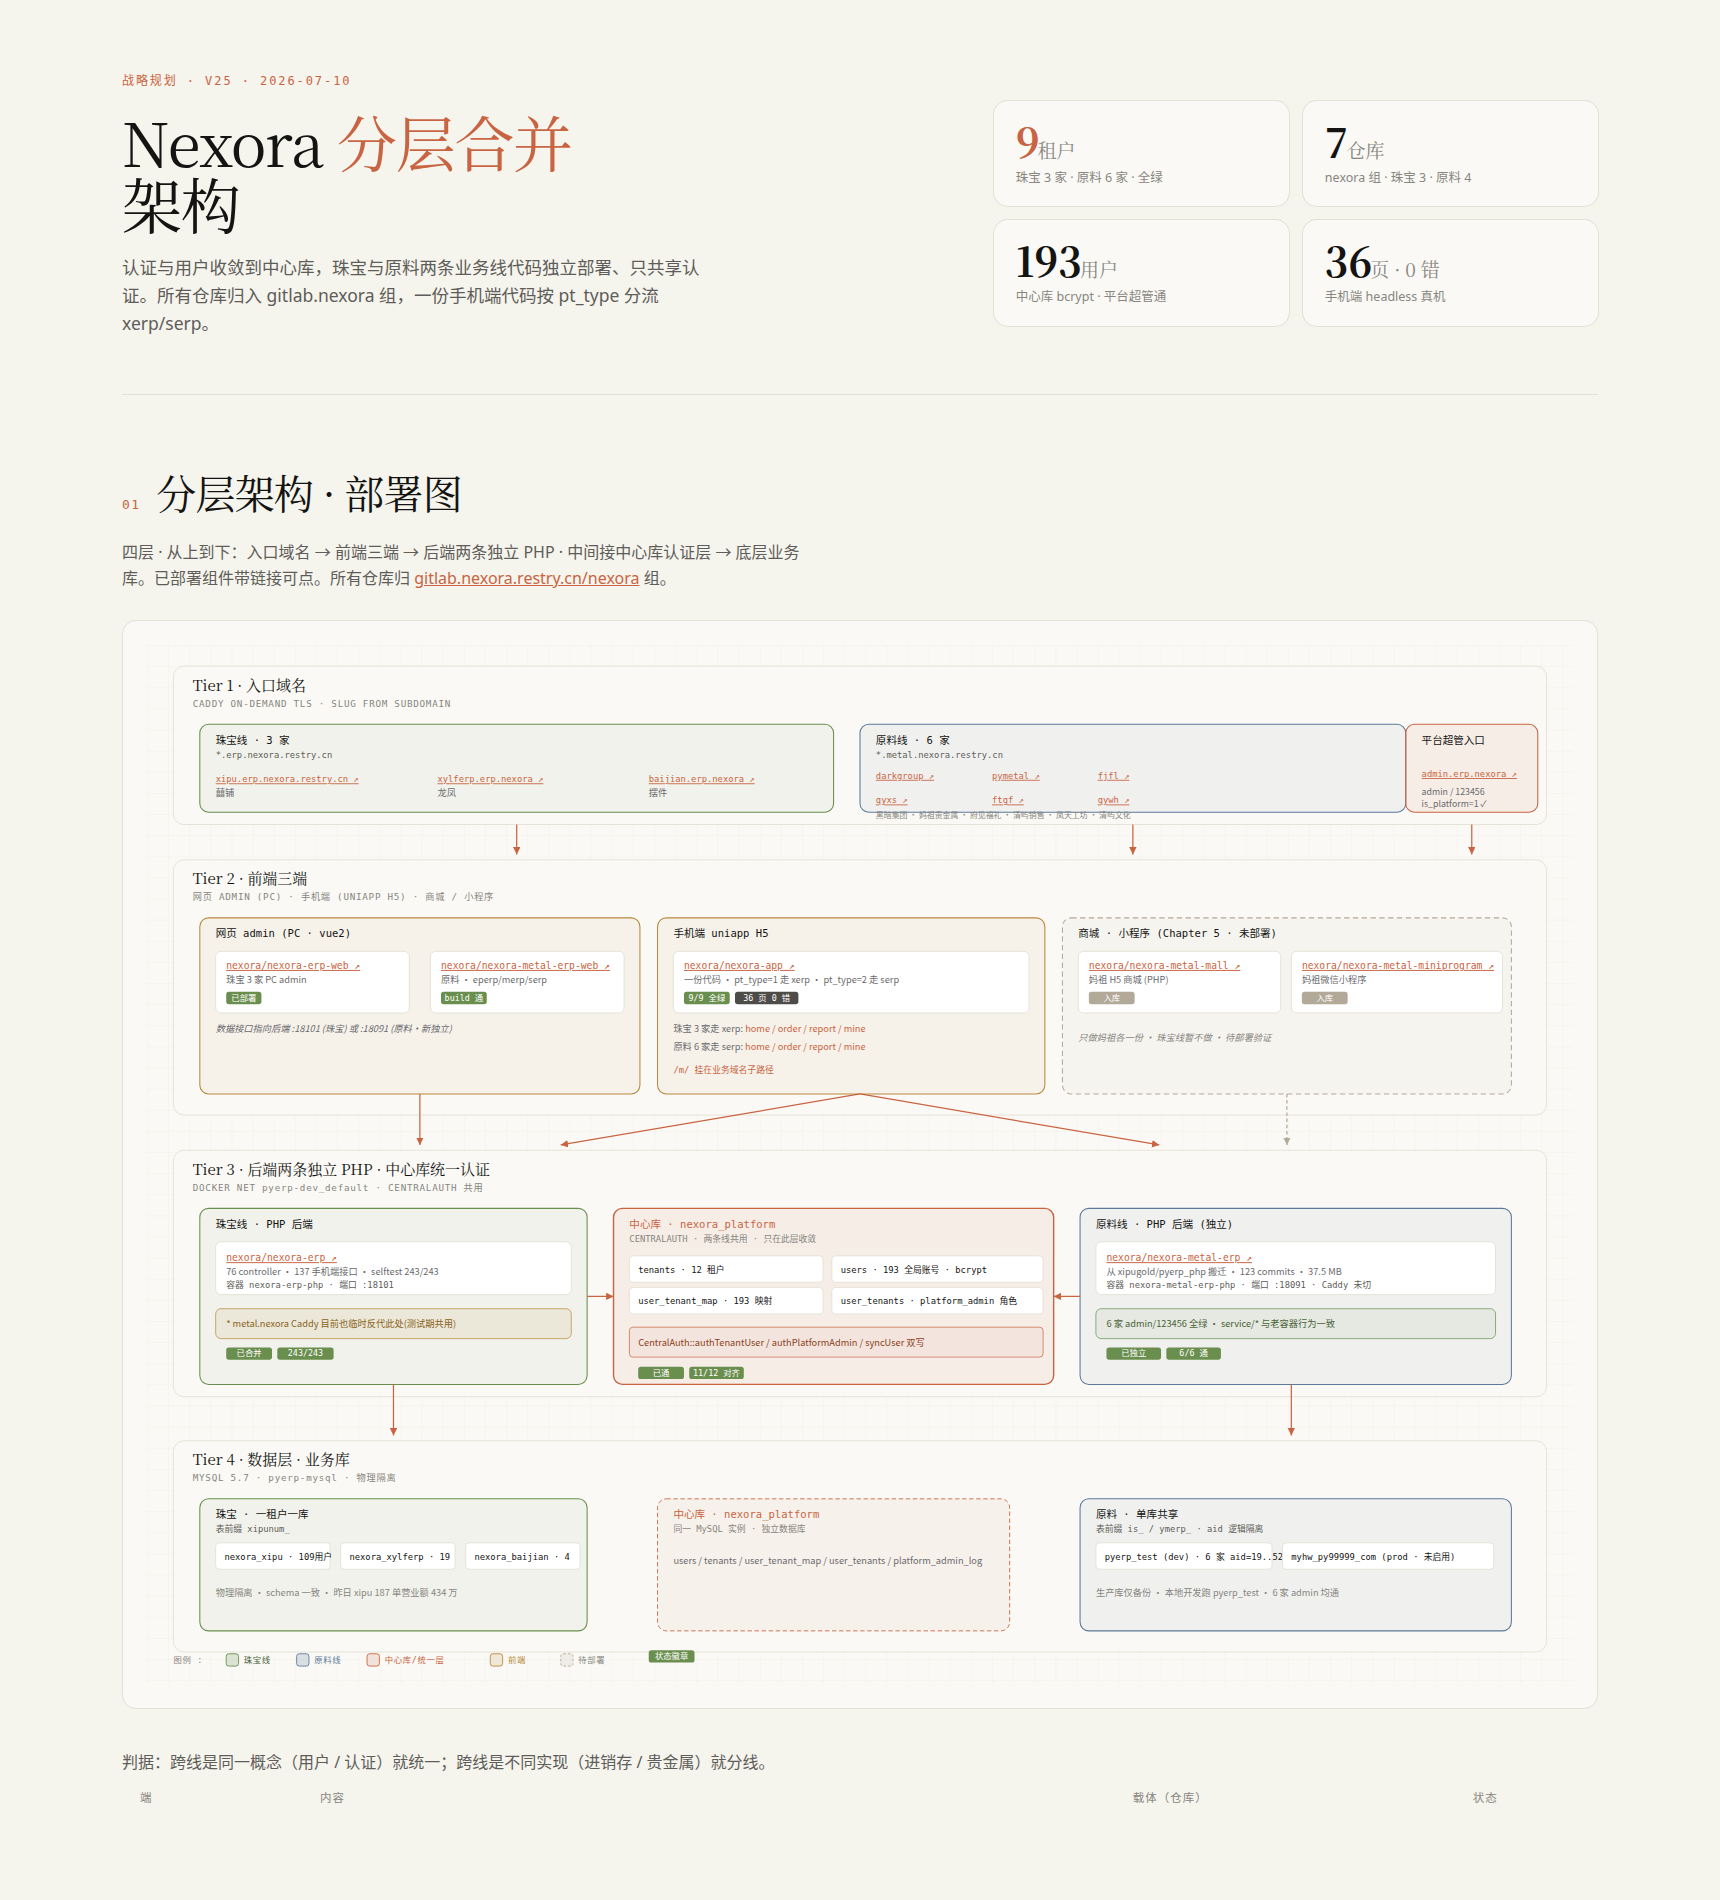1720x1900 pixels.
Task: Open the admin.erp.nexora platform admin link
Action: click(1469, 774)
